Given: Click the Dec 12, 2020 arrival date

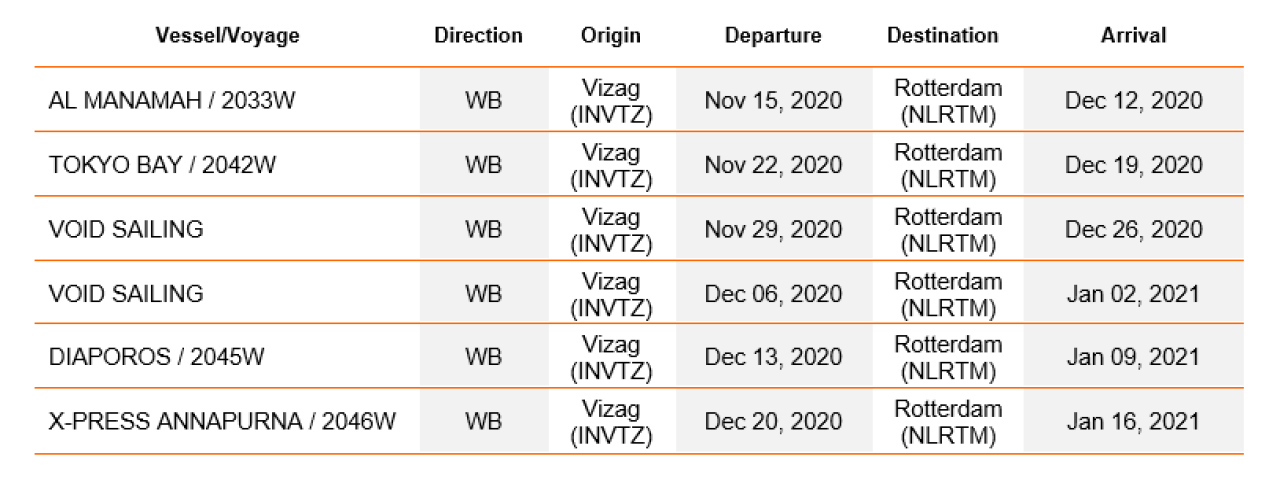Looking at the screenshot, I should click(x=1133, y=101).
